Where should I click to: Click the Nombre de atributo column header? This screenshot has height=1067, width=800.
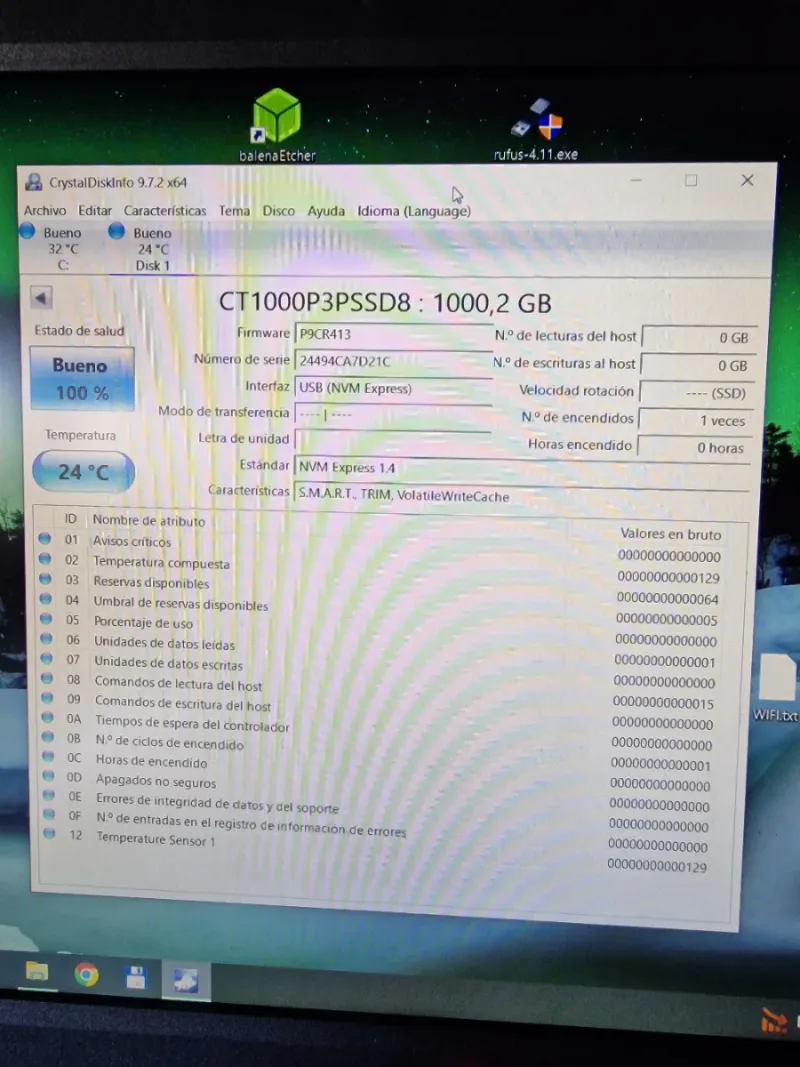pos(148,521)
